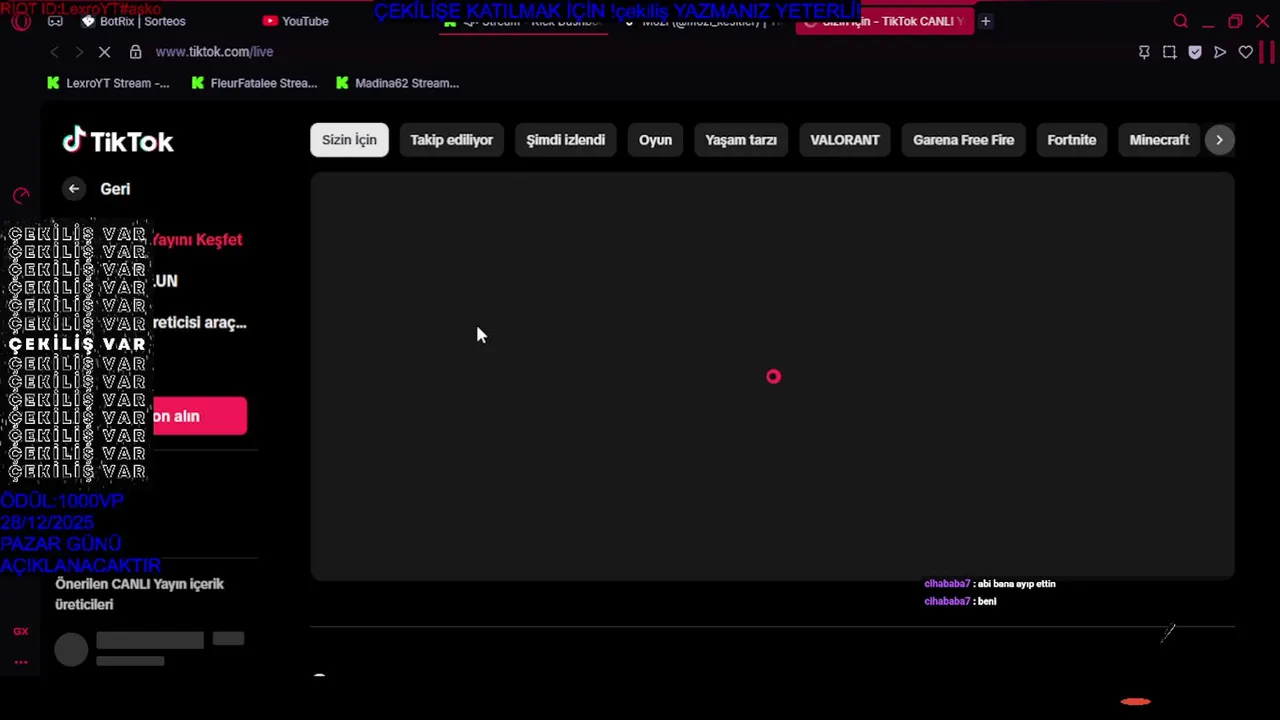
Task: Select the Şimdi izlendi category
Action: [x=565, y=140]
